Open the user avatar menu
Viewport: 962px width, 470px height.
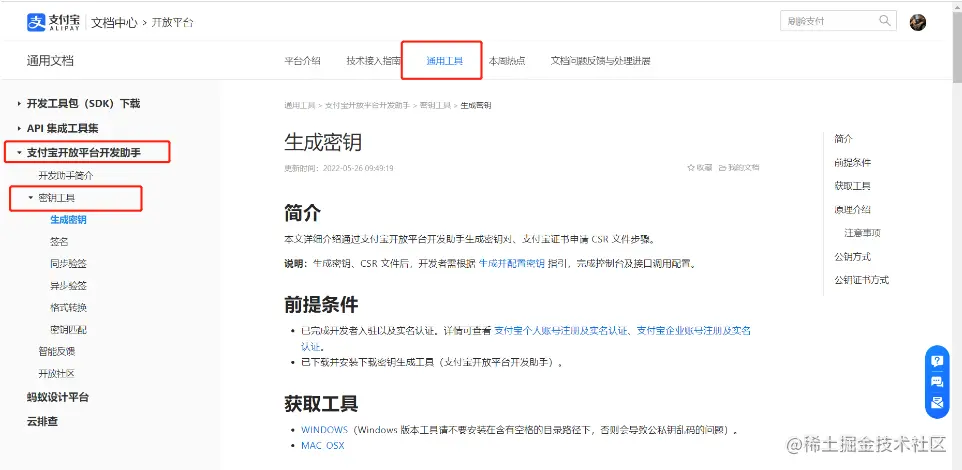918,22
